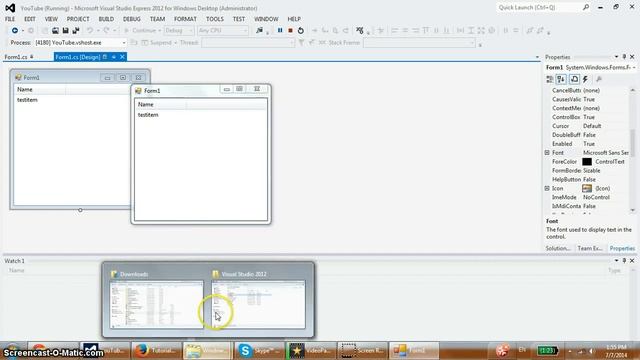Screen dimensions: 640x360
Task: Expand the Font property node
Action: point(547,153)
